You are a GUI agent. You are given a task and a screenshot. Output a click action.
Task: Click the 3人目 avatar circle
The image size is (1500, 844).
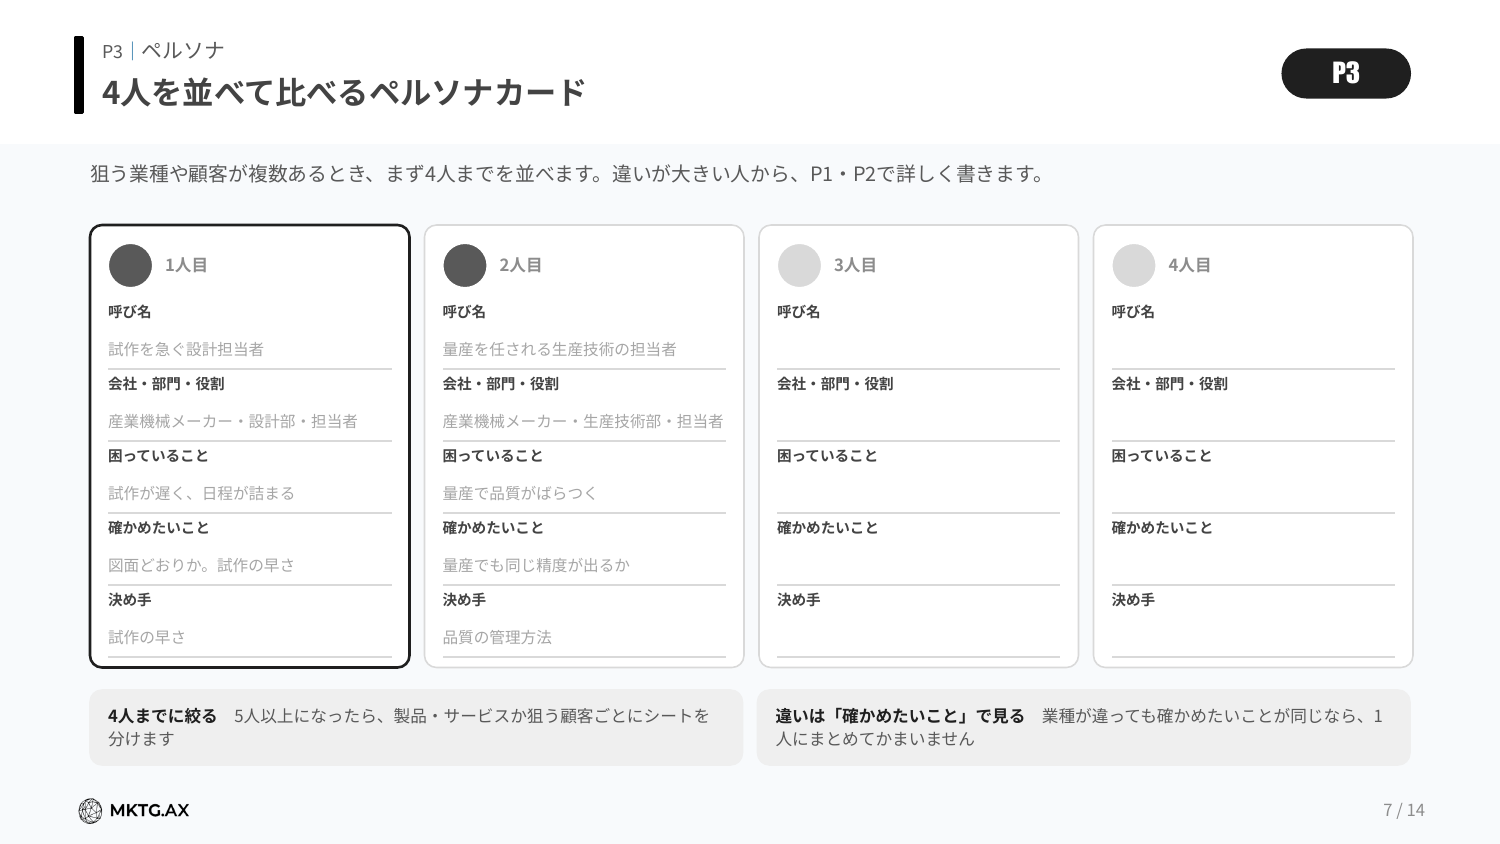[x=799, y=265]
